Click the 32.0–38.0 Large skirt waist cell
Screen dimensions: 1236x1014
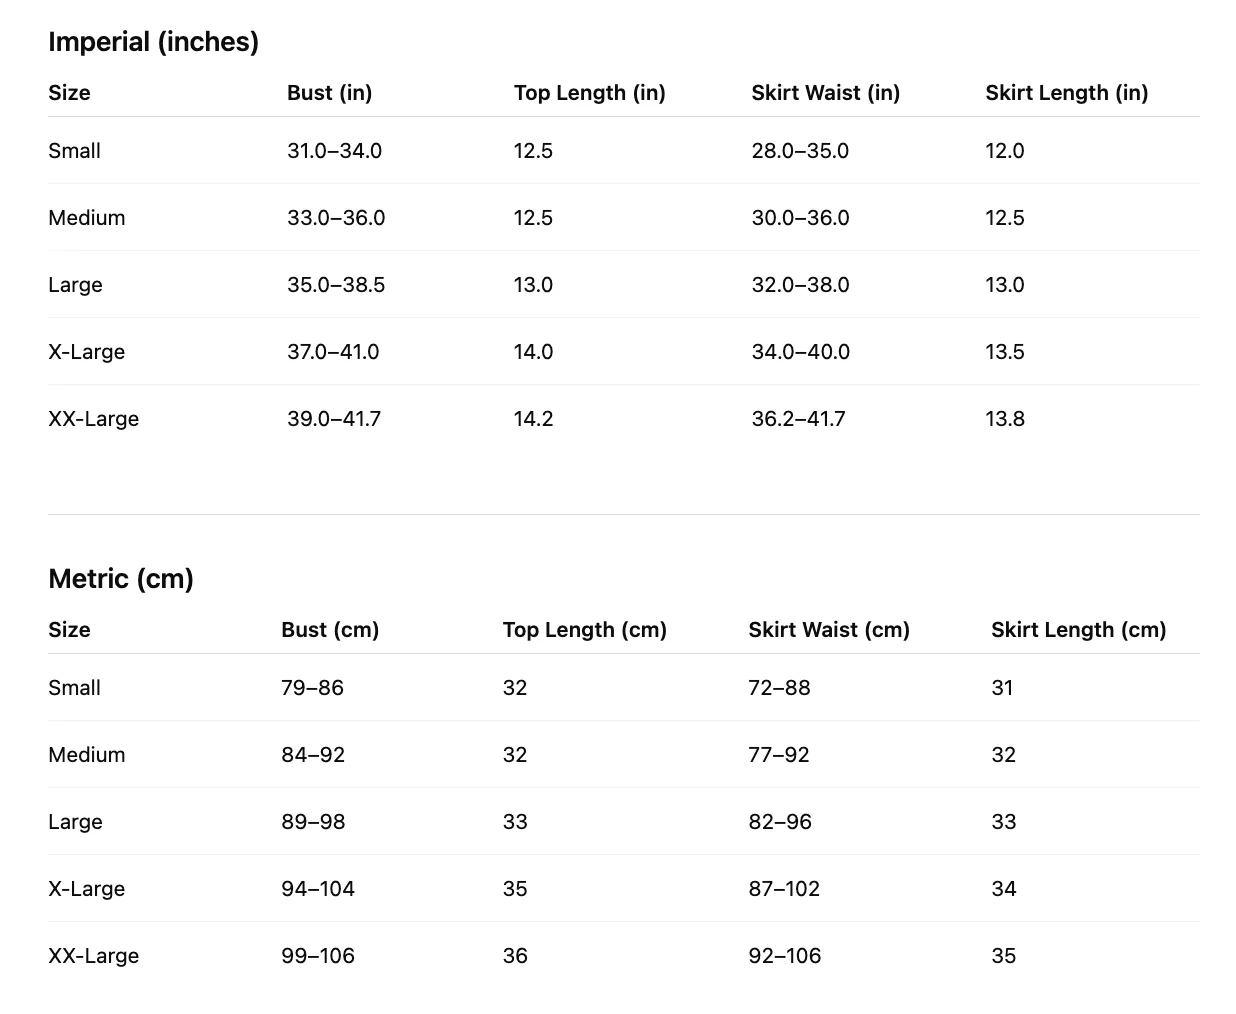click(800, 285)
